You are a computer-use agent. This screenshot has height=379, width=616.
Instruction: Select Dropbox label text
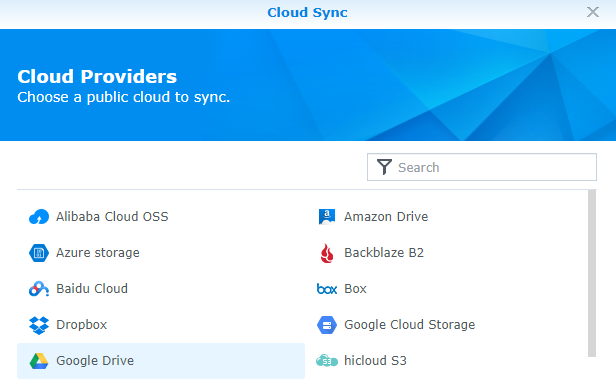coord(81,325)
